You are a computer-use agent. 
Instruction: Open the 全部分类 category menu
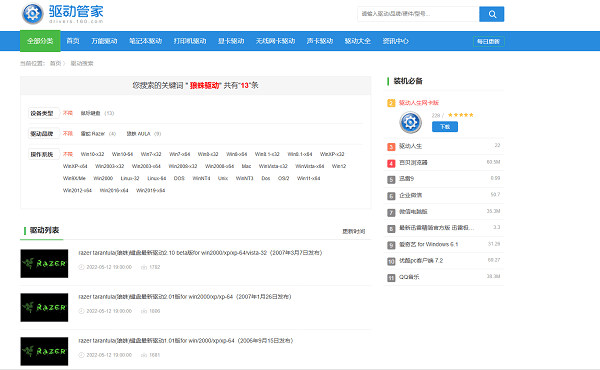[x=40, y=41]
